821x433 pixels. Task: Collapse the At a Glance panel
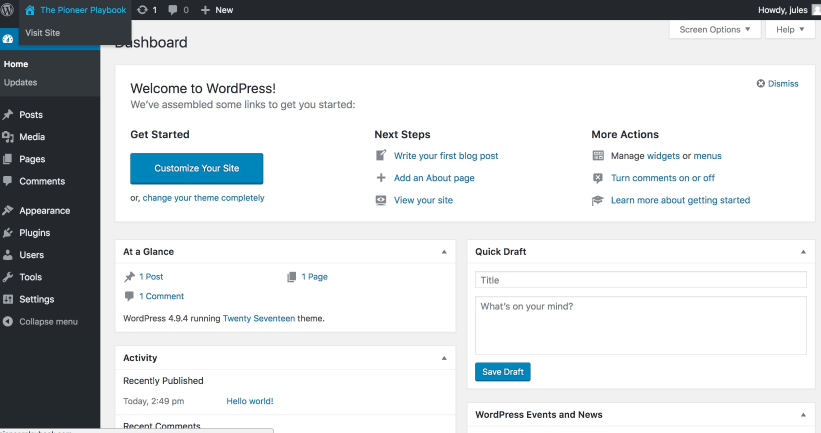(x=444, y=252)
